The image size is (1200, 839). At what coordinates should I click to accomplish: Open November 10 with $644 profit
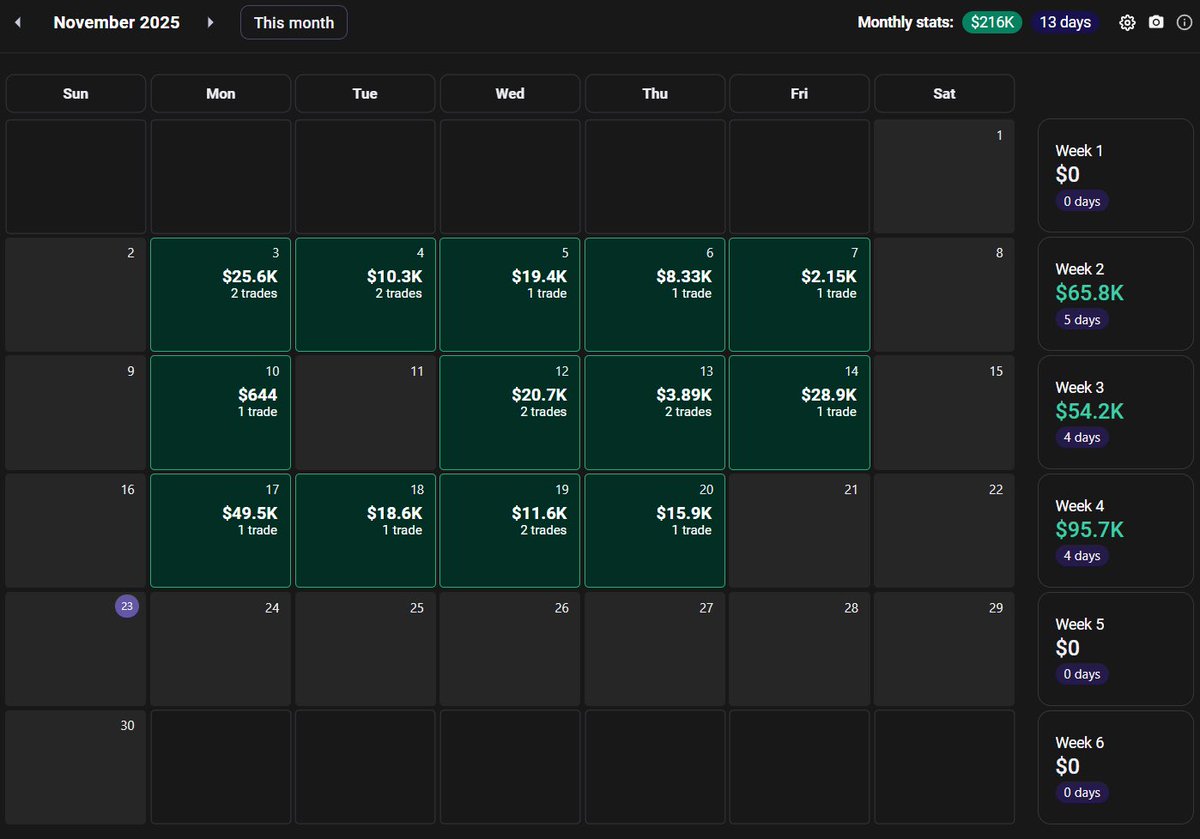220,412
